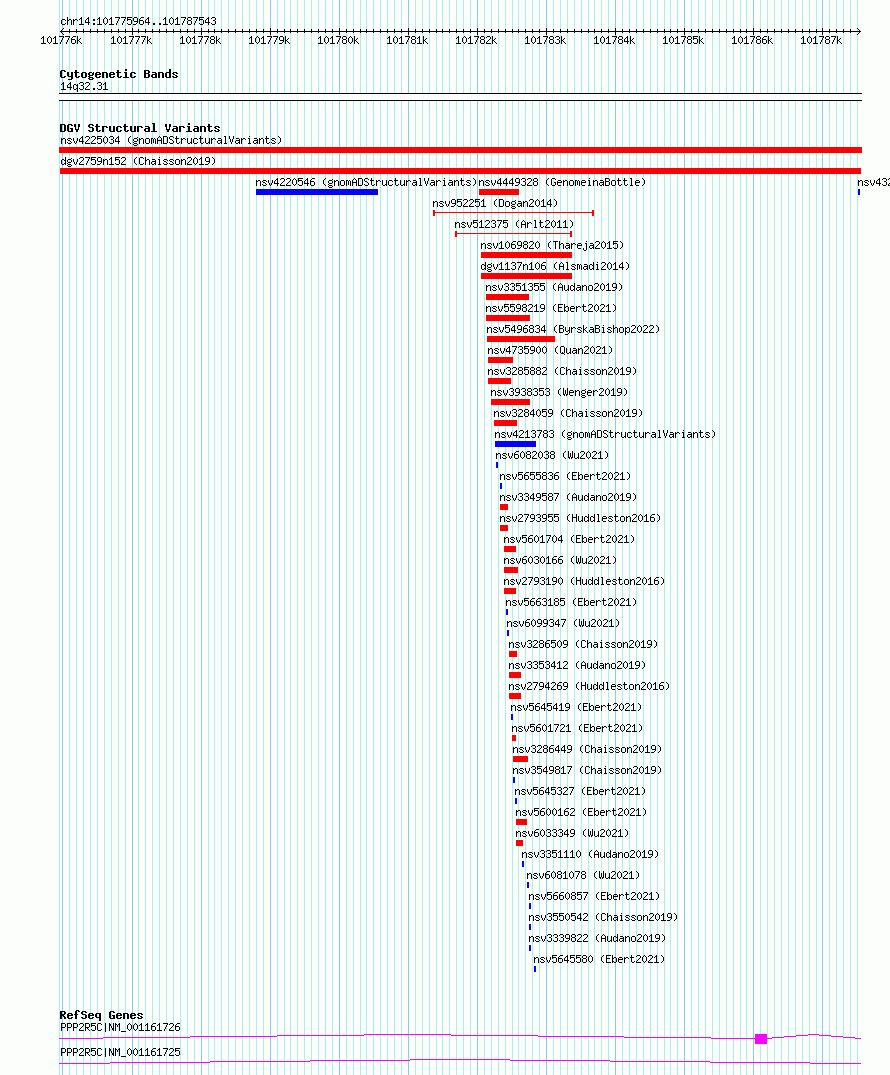The height and width of the screenshot is (1075, 890).
Task: Click nsv6033349 (Wu2021) label
Action: coord(573,834)
